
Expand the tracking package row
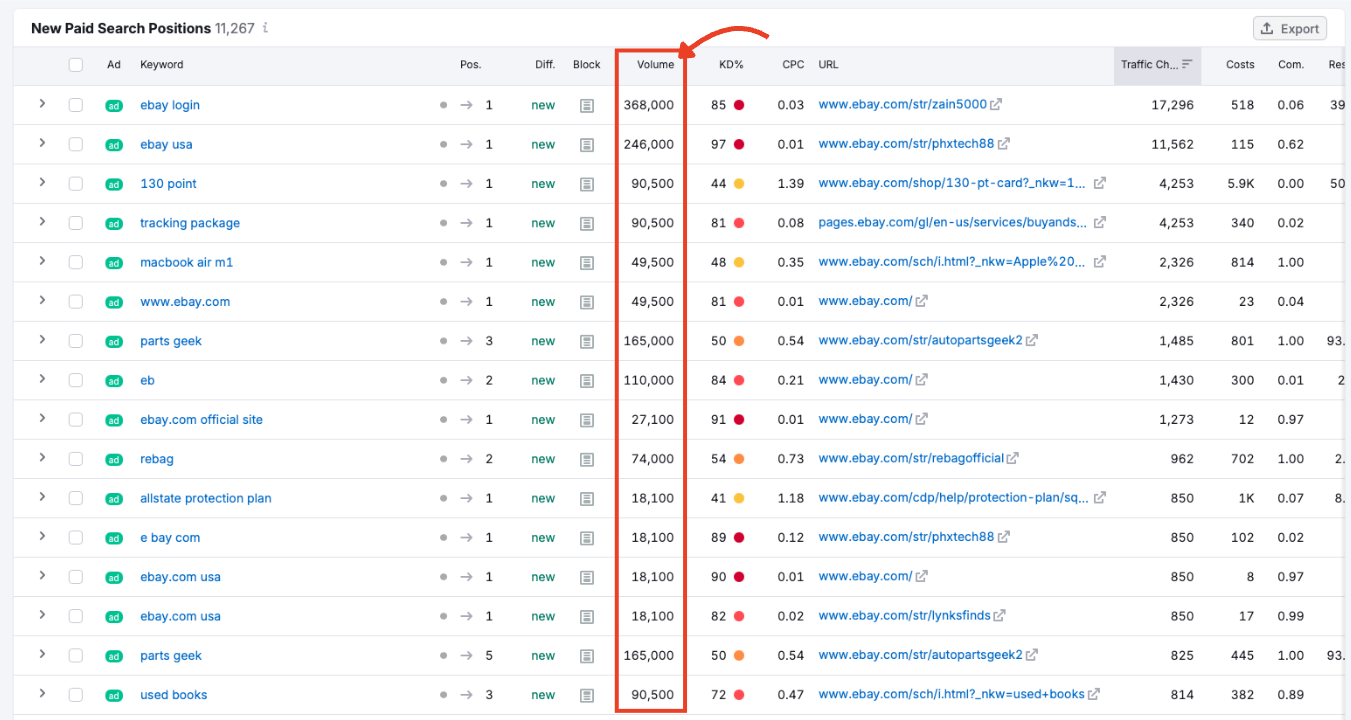click(42, 223)
